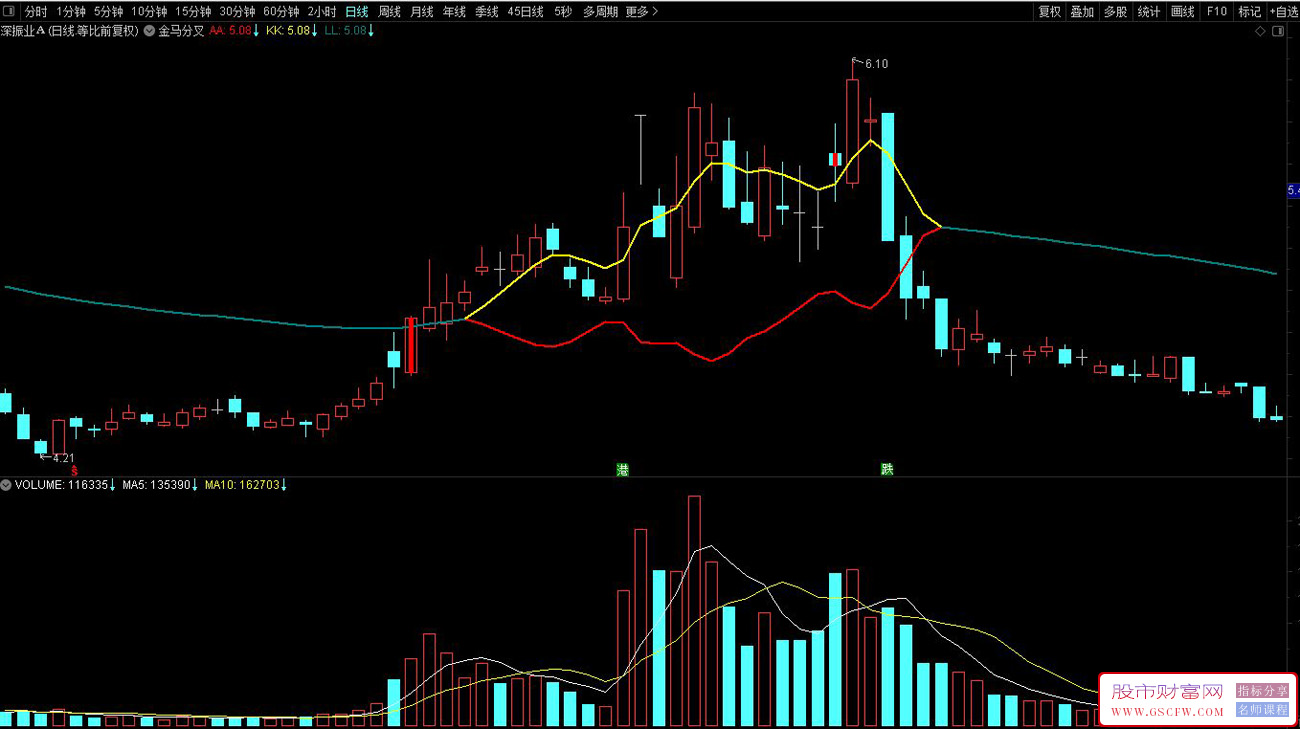1300x729 pixels.
Task: Select the 5分钟 period
Action: (108, 12)
